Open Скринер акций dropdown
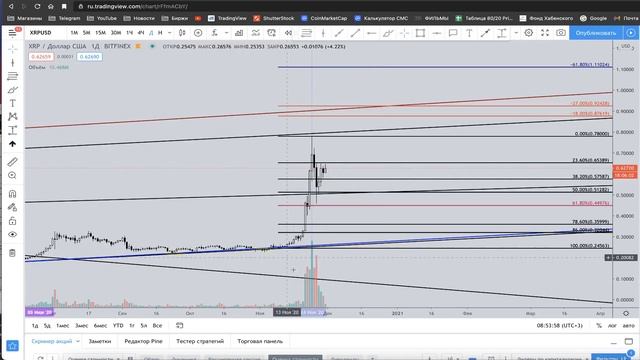 [x=55, y=341]
